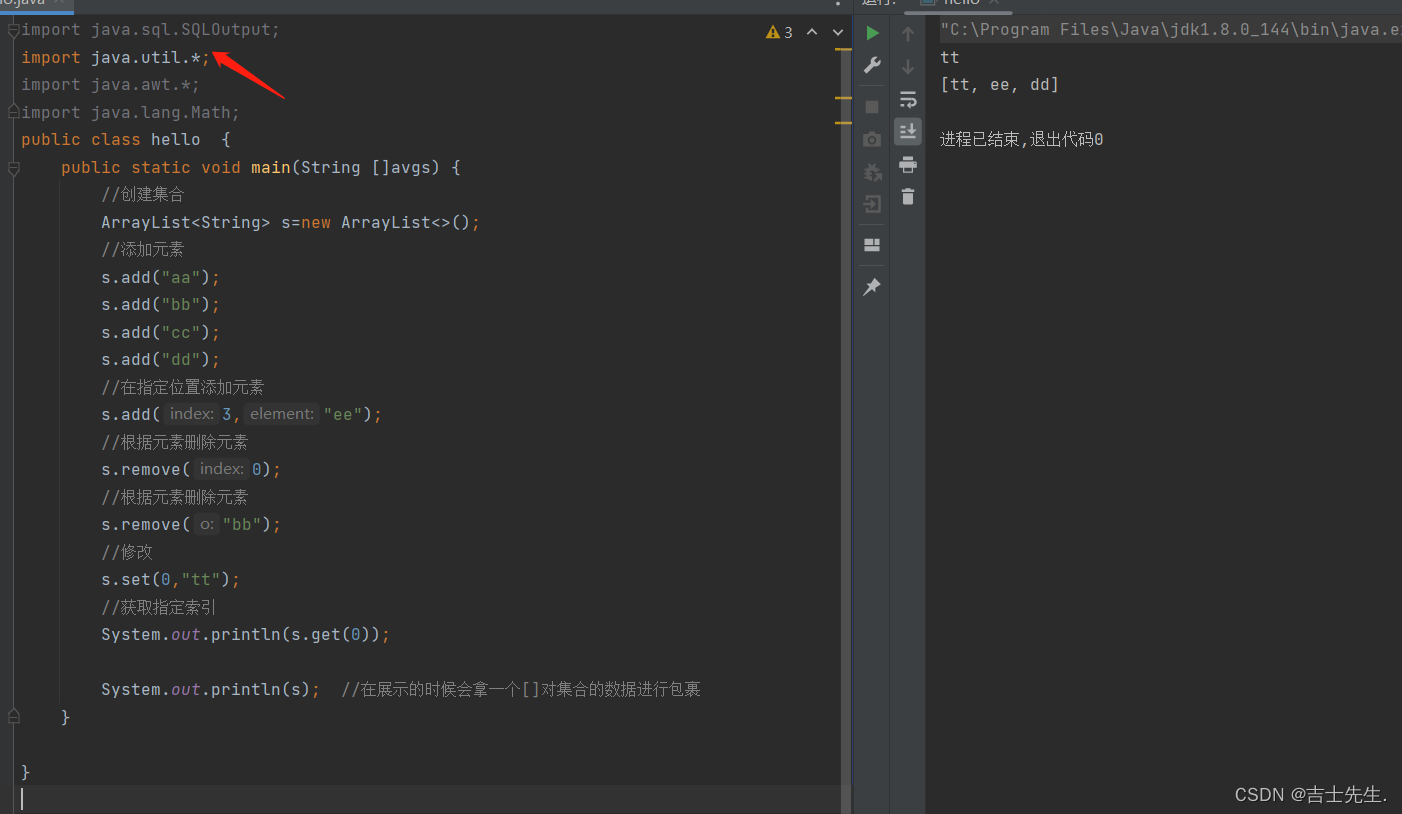The height and width of the screenshot is (814, 1402).
Task: Go to previous highlighted problem arrow
Action: pyautogui.click(x=812, y=32)
